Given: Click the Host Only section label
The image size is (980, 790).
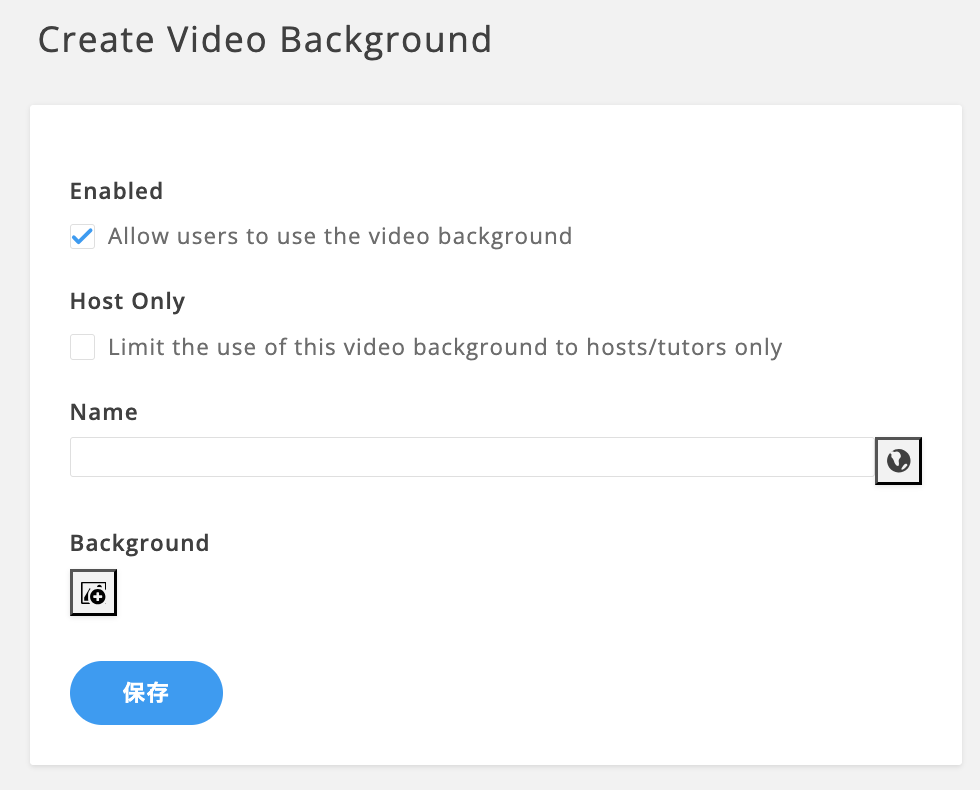Looking at the screenshot, I should 127,301.
